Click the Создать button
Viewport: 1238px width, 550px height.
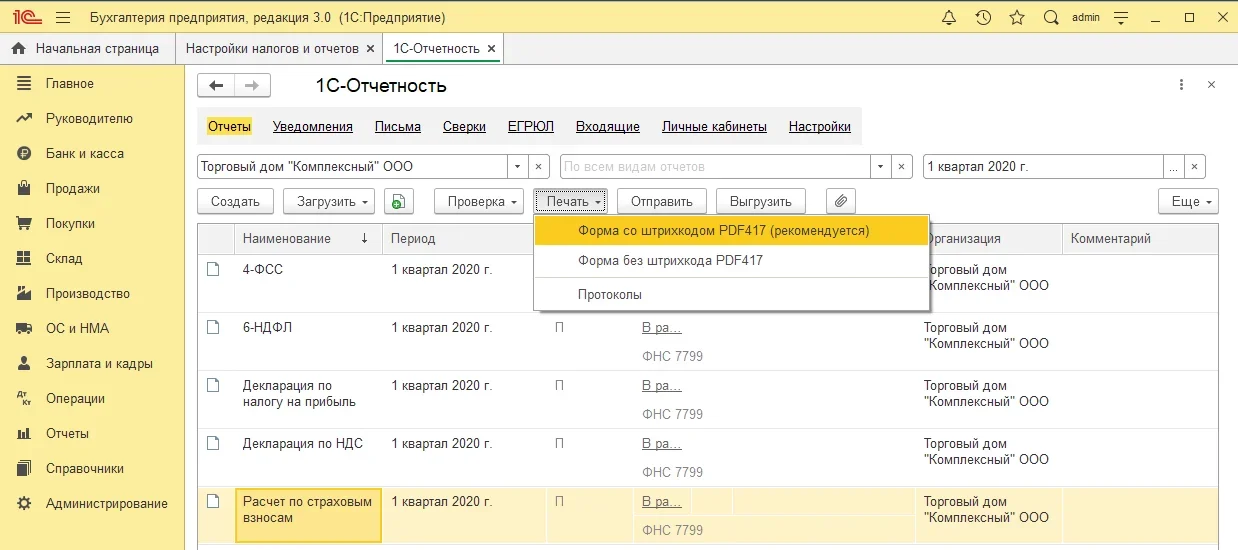[x=235, y=201]
